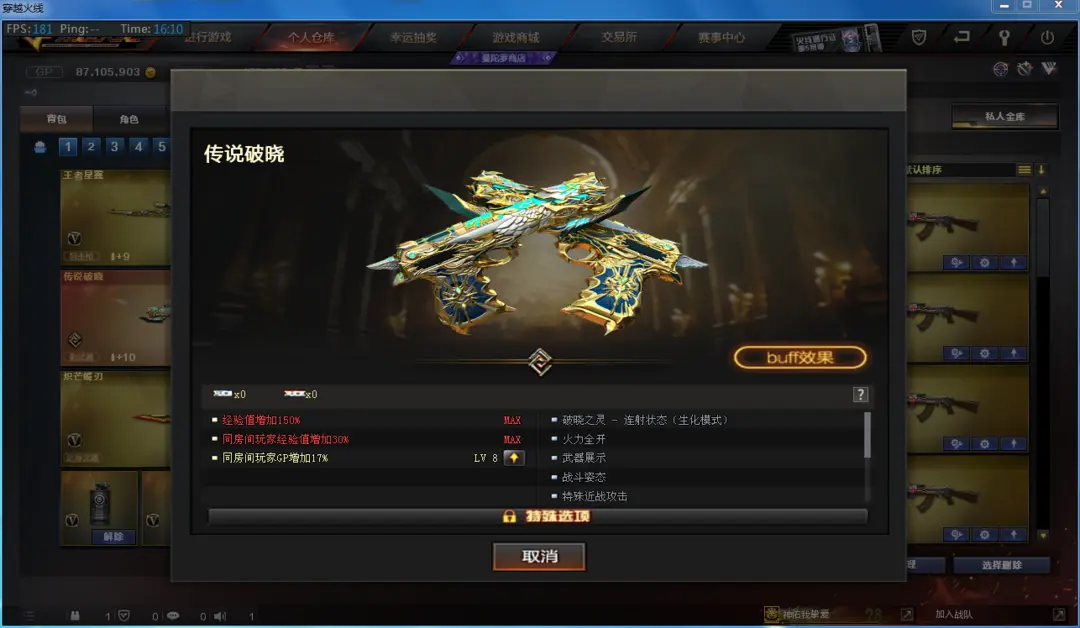Expand the locked 特殊选项 bar
Image resolution: width=1080 pixels, height=628 pixels.
point(538,516)
